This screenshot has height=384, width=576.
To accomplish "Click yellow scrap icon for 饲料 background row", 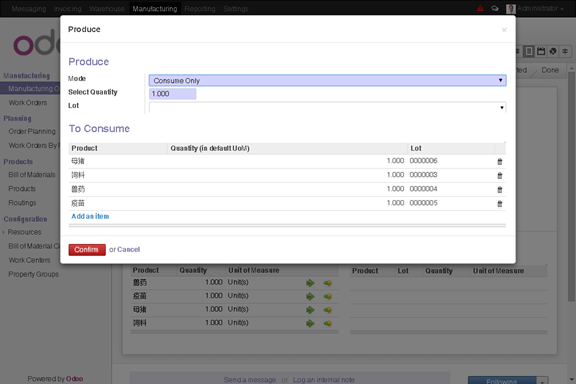I will (328, 324).
